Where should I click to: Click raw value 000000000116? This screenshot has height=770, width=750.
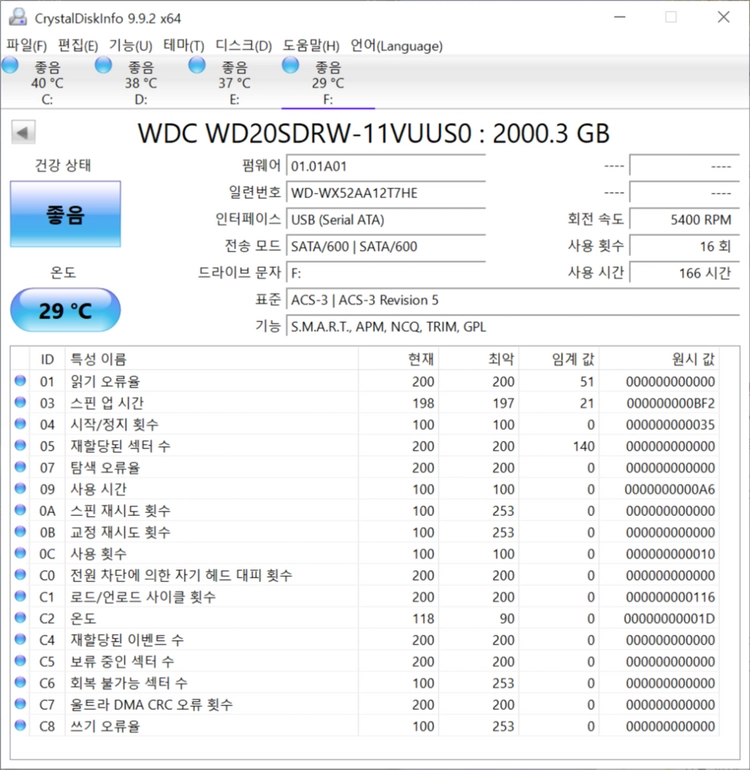[x=670, y=597]
